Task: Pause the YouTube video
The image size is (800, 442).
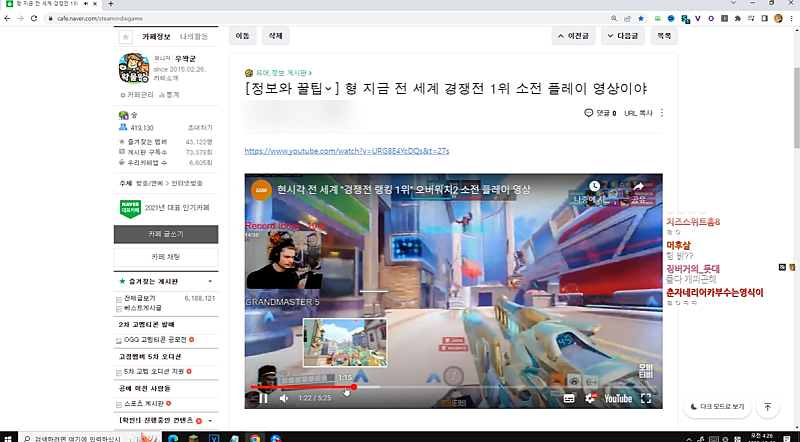Action: 263,398
